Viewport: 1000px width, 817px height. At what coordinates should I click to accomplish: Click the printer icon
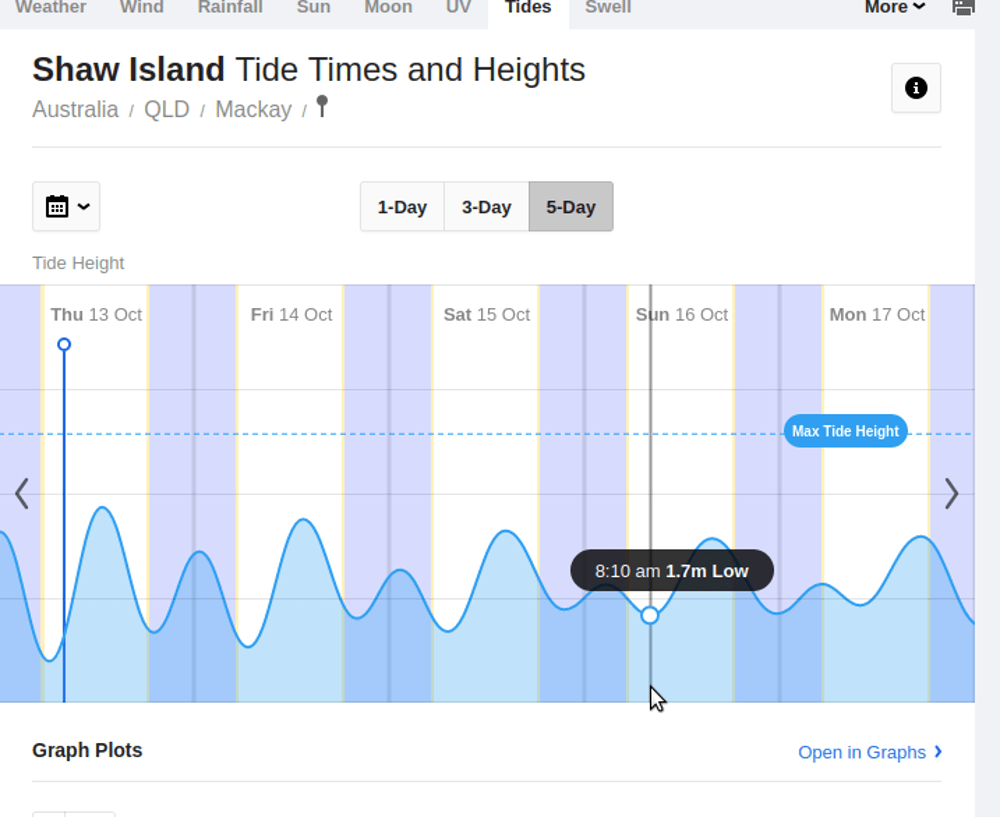(963, 8)
